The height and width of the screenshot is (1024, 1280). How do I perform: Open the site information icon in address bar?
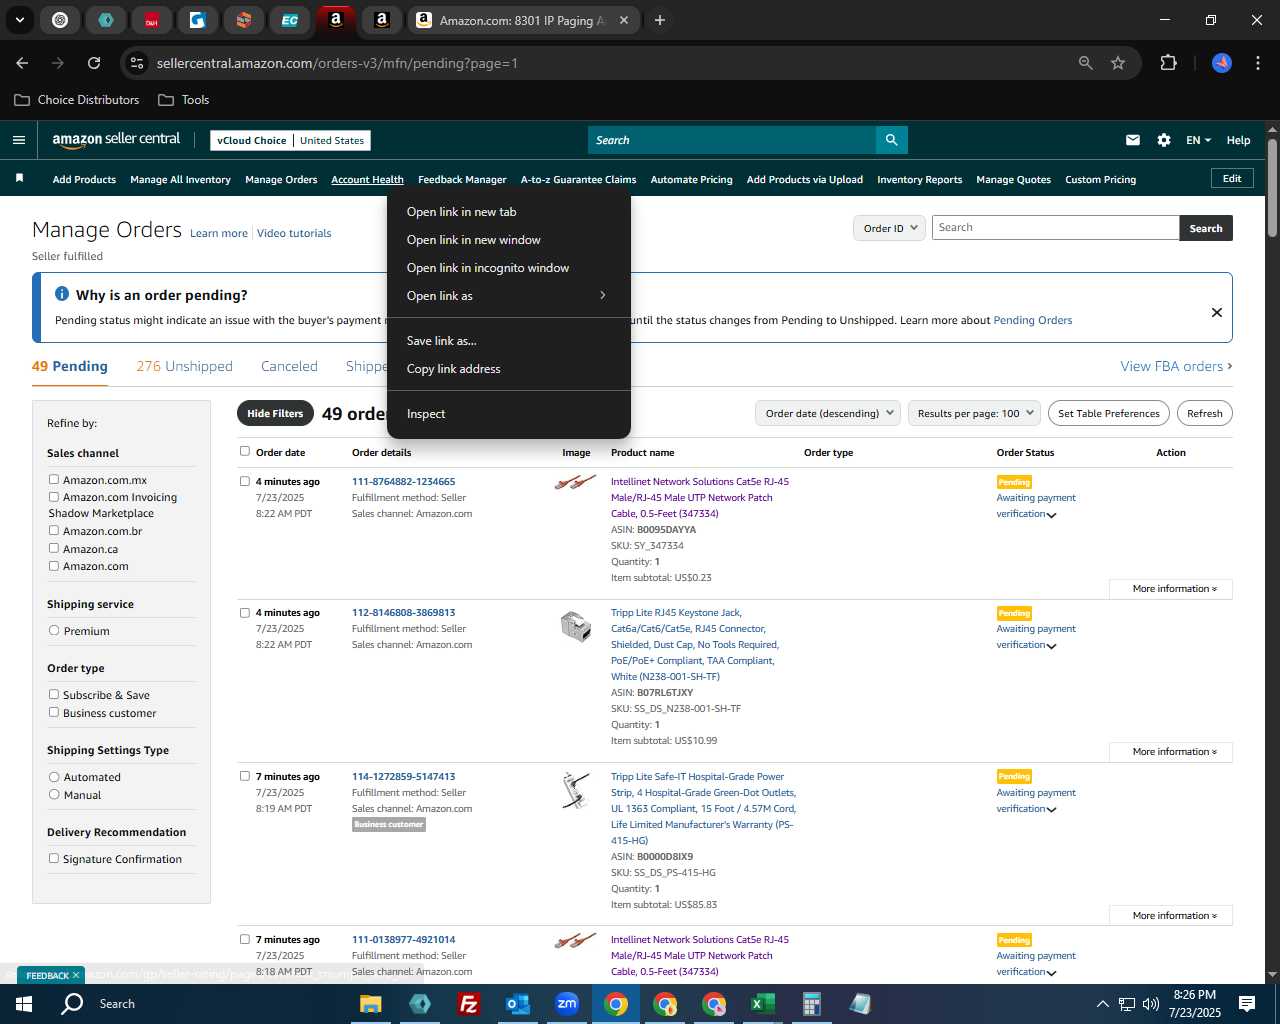[x=137, y=63]
